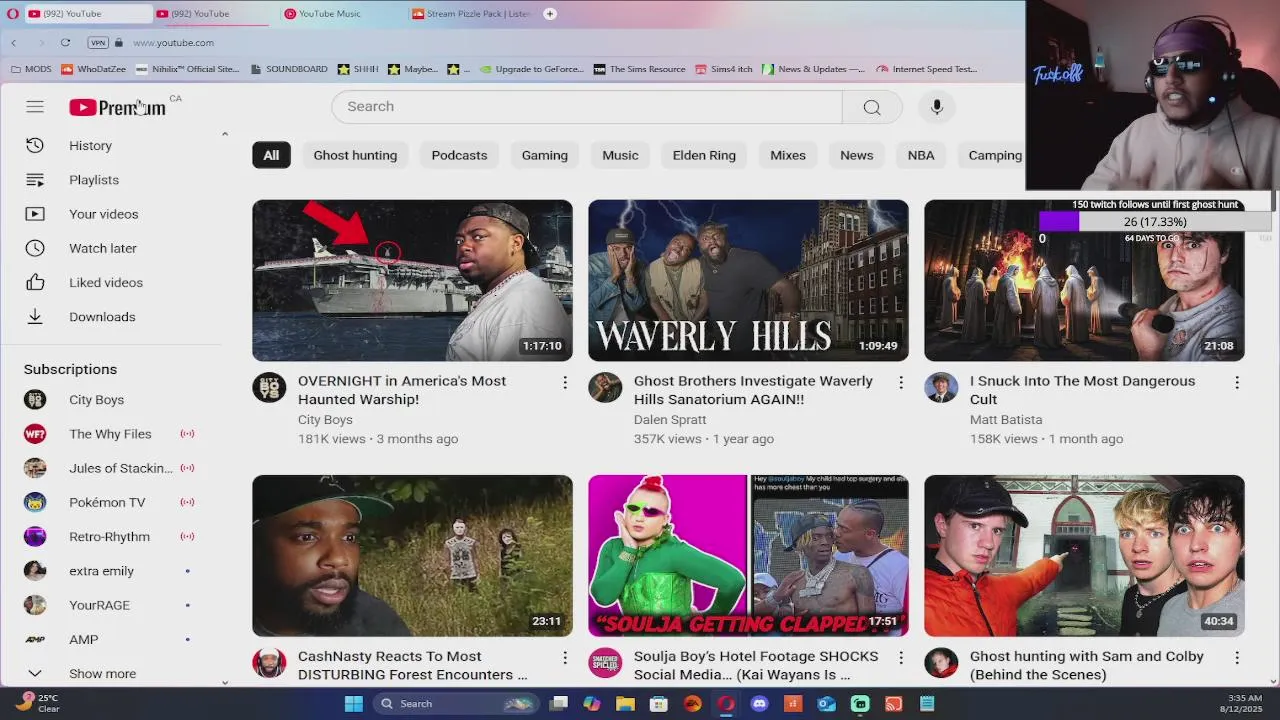Select the NBA filter chip
Screen dimensions: 1280x720
[x=921, y=155]
